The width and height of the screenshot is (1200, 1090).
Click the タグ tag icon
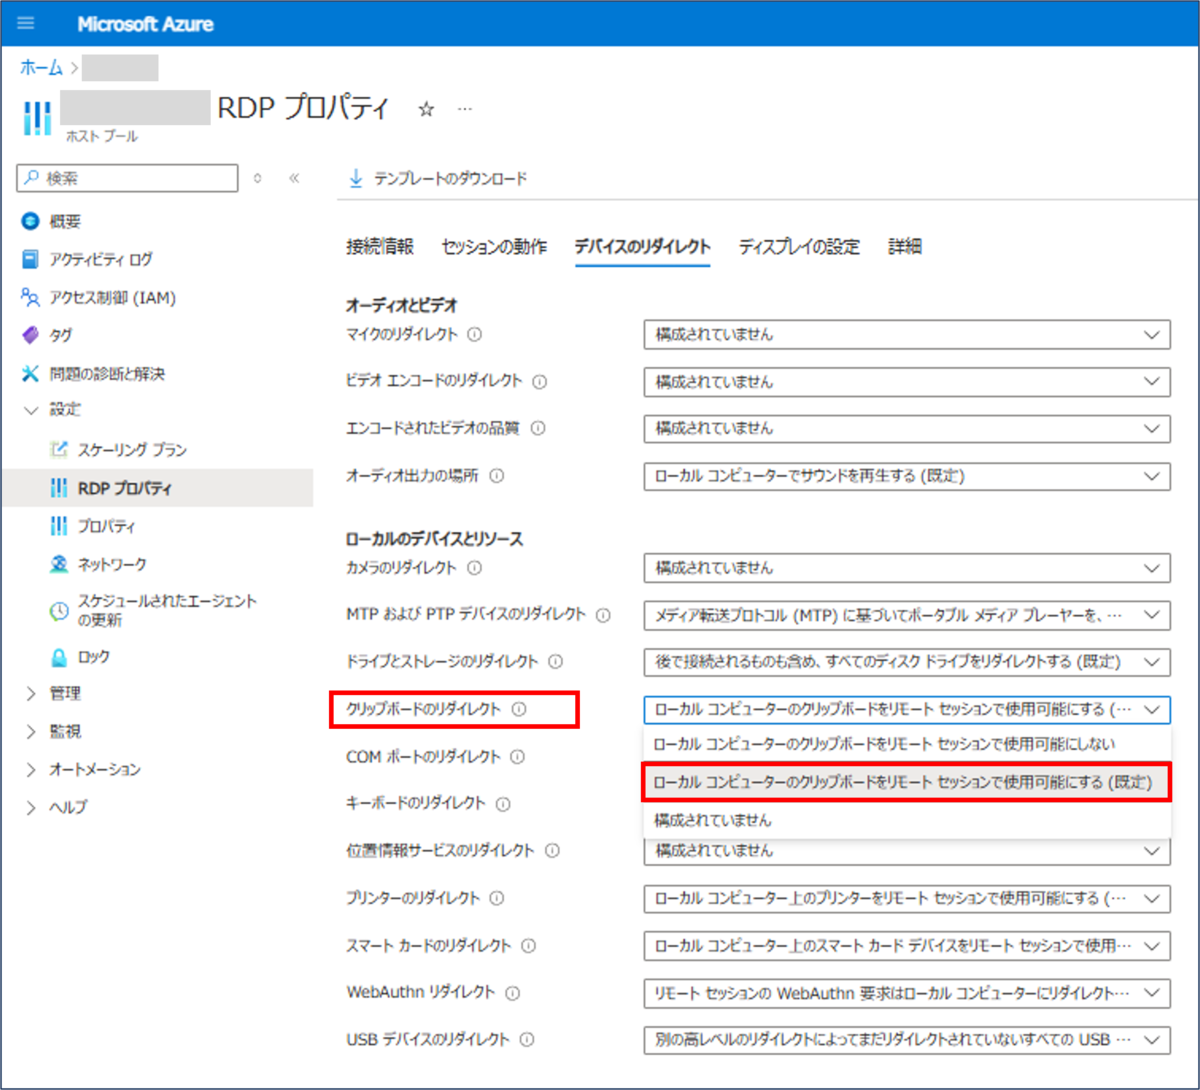click(30, 335)
